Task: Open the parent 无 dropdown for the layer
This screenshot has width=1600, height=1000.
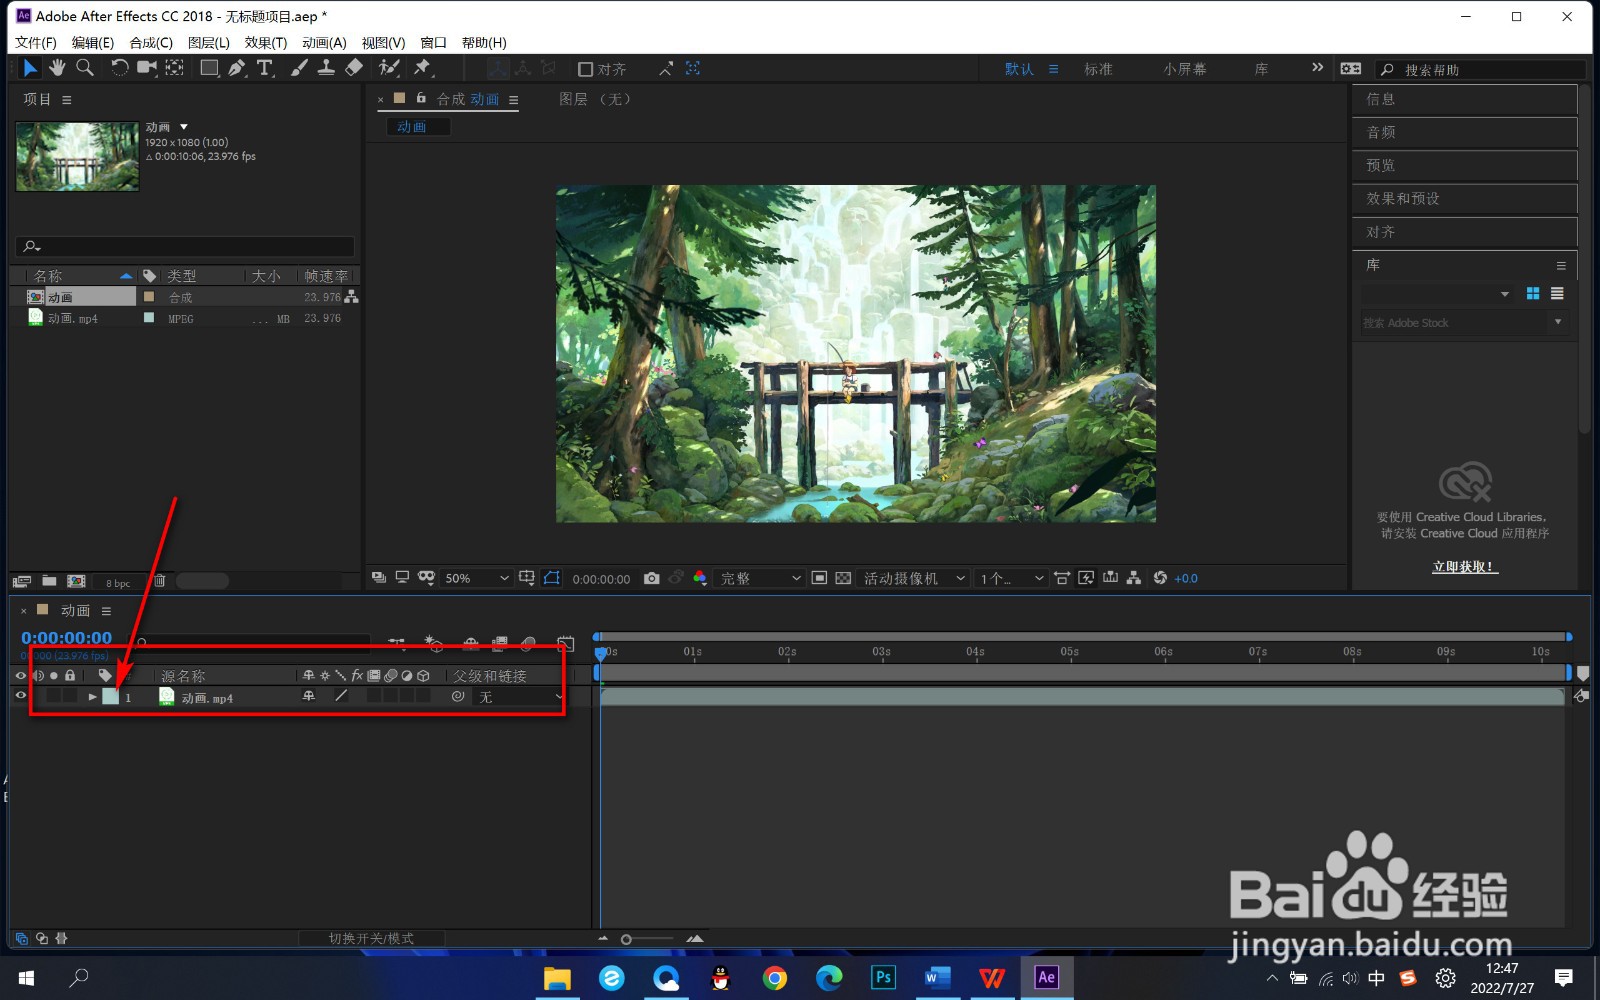Action: pyautogui.click(x=520, y=697)
